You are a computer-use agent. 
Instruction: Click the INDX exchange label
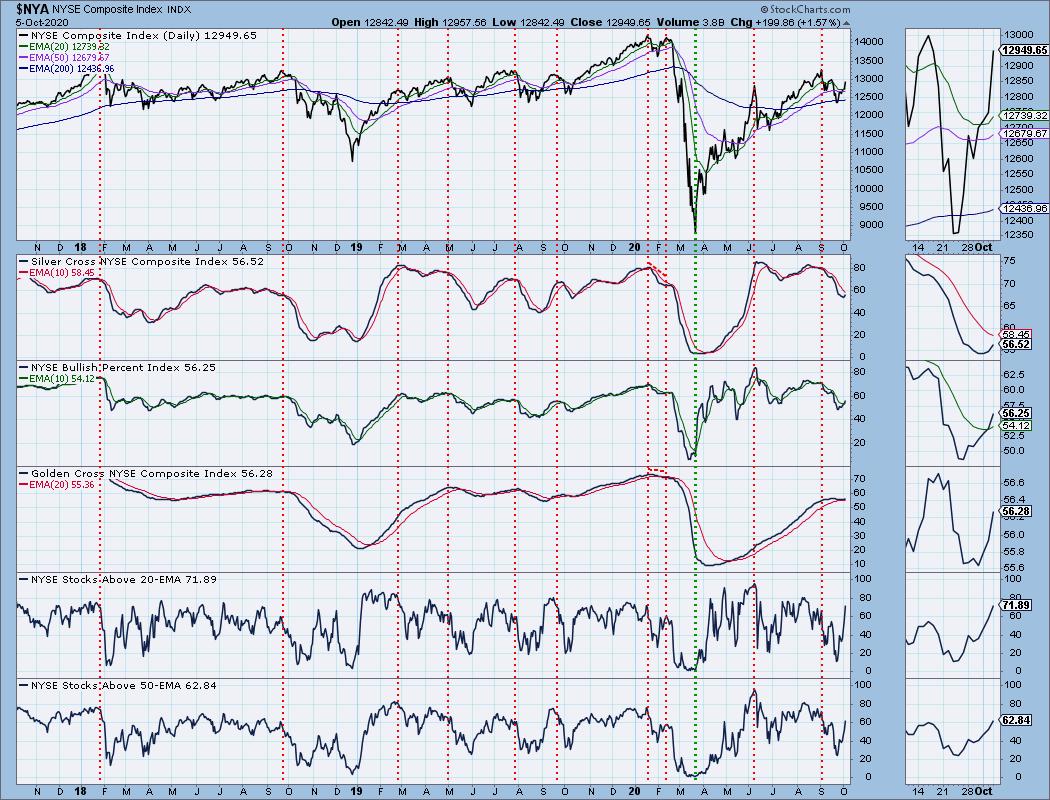[x=179, y=10]
